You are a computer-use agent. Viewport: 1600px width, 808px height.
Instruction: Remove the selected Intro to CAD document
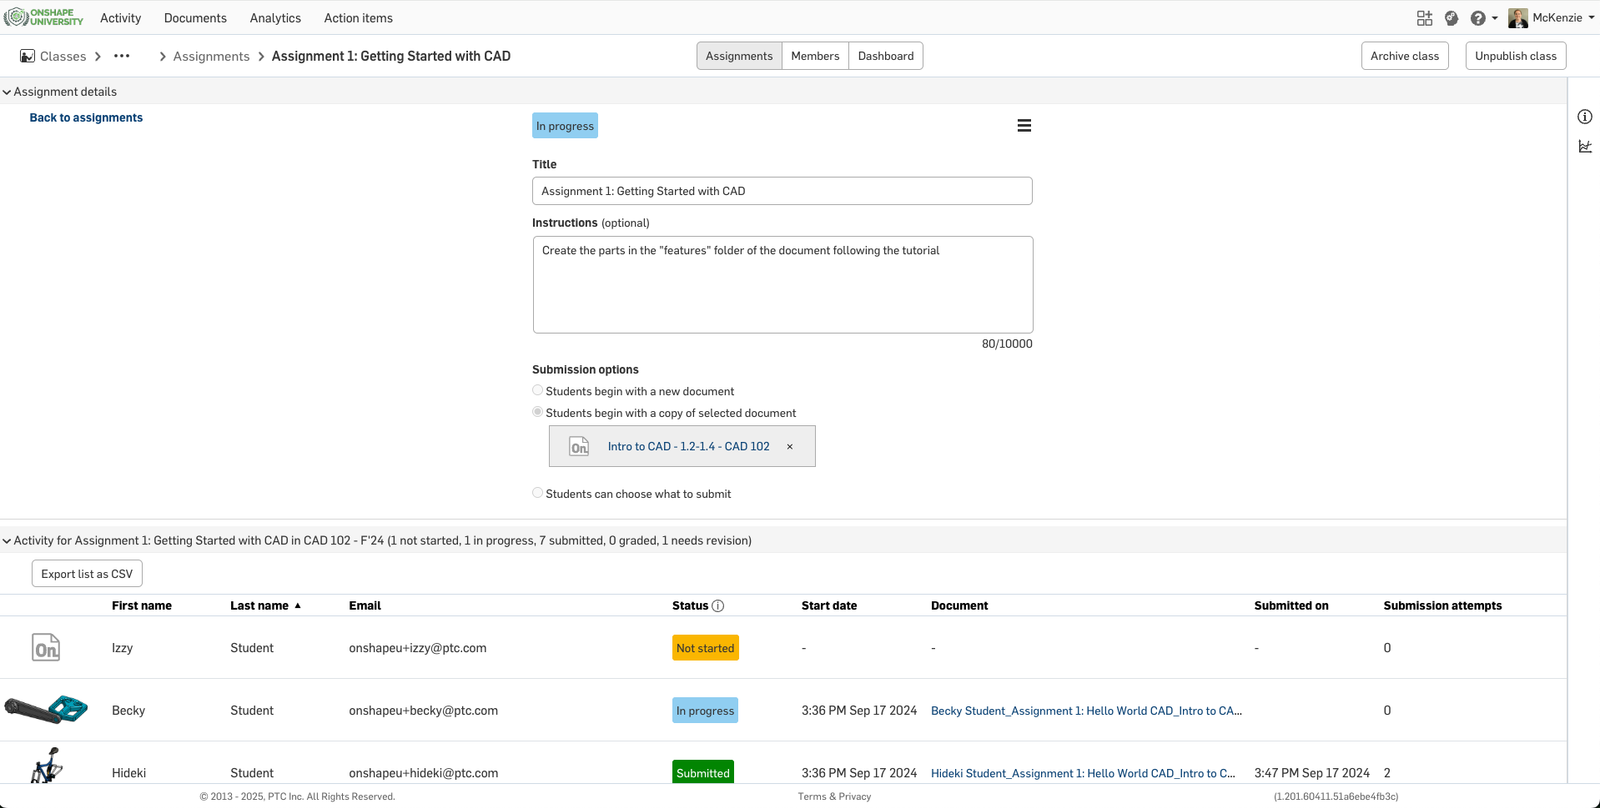(790, 447)
